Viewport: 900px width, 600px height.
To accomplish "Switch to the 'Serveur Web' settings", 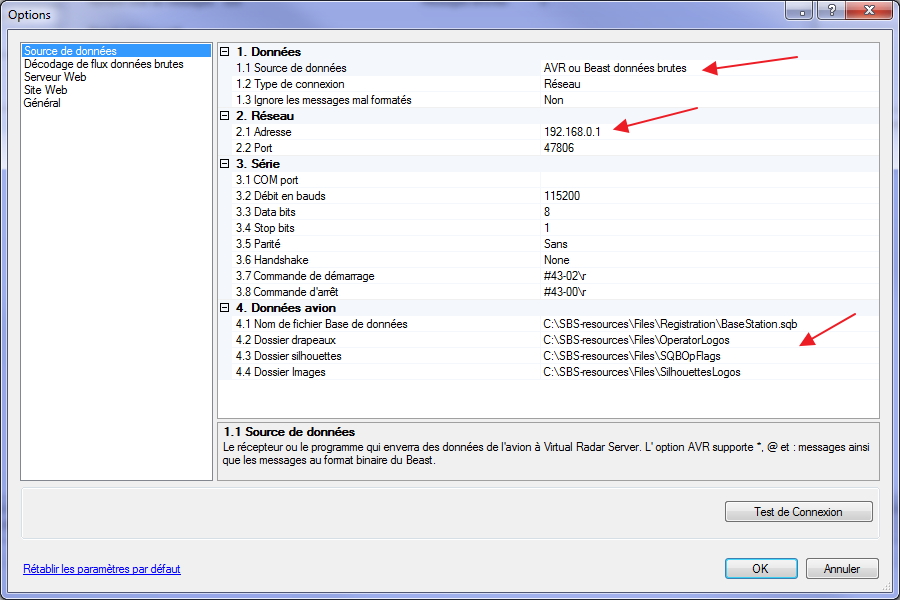I will [x=55, y=77].
